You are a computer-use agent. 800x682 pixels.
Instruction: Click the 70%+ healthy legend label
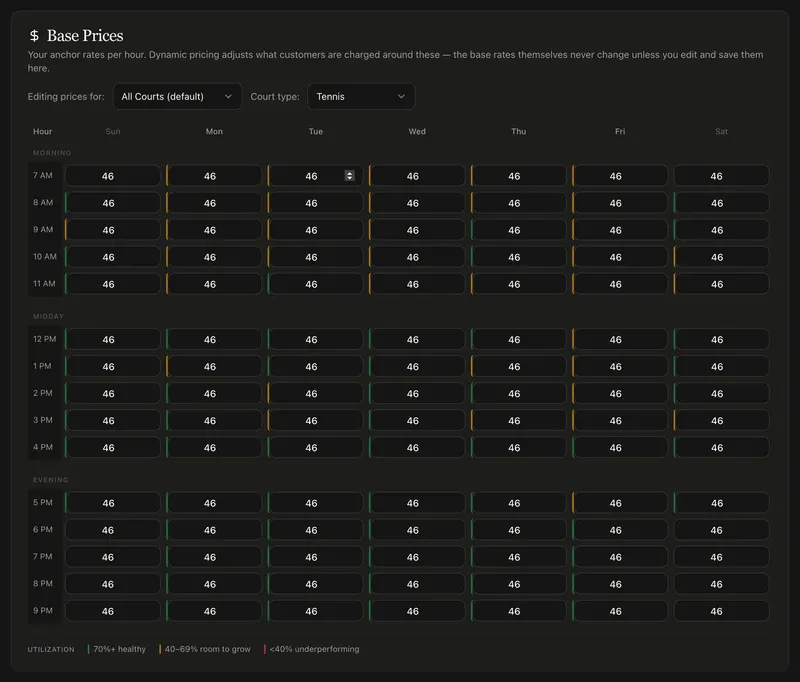coord(119,649)
